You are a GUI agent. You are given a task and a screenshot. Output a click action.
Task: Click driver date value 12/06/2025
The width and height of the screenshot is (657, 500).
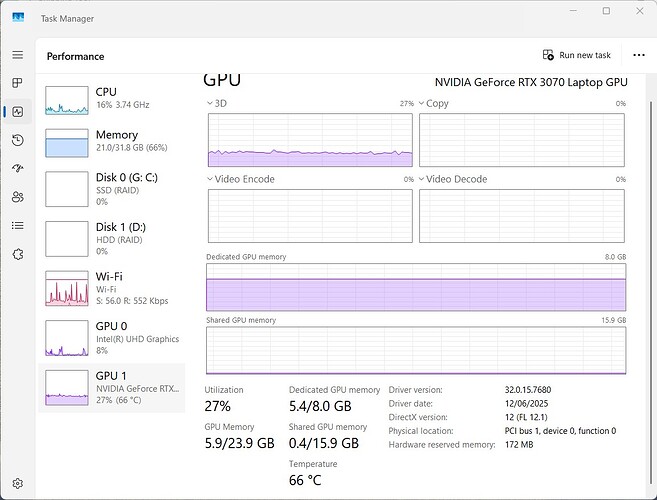[526, 404]
